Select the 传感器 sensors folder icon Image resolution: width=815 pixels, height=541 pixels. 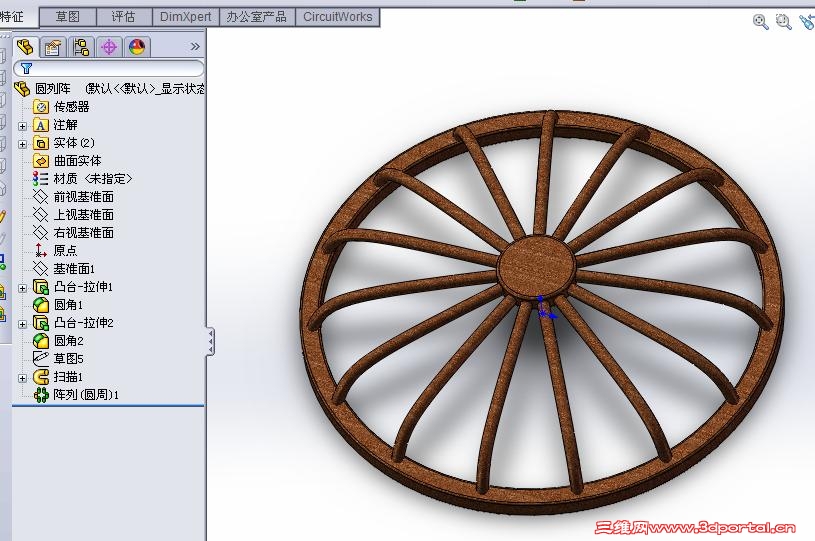(41, 107)
